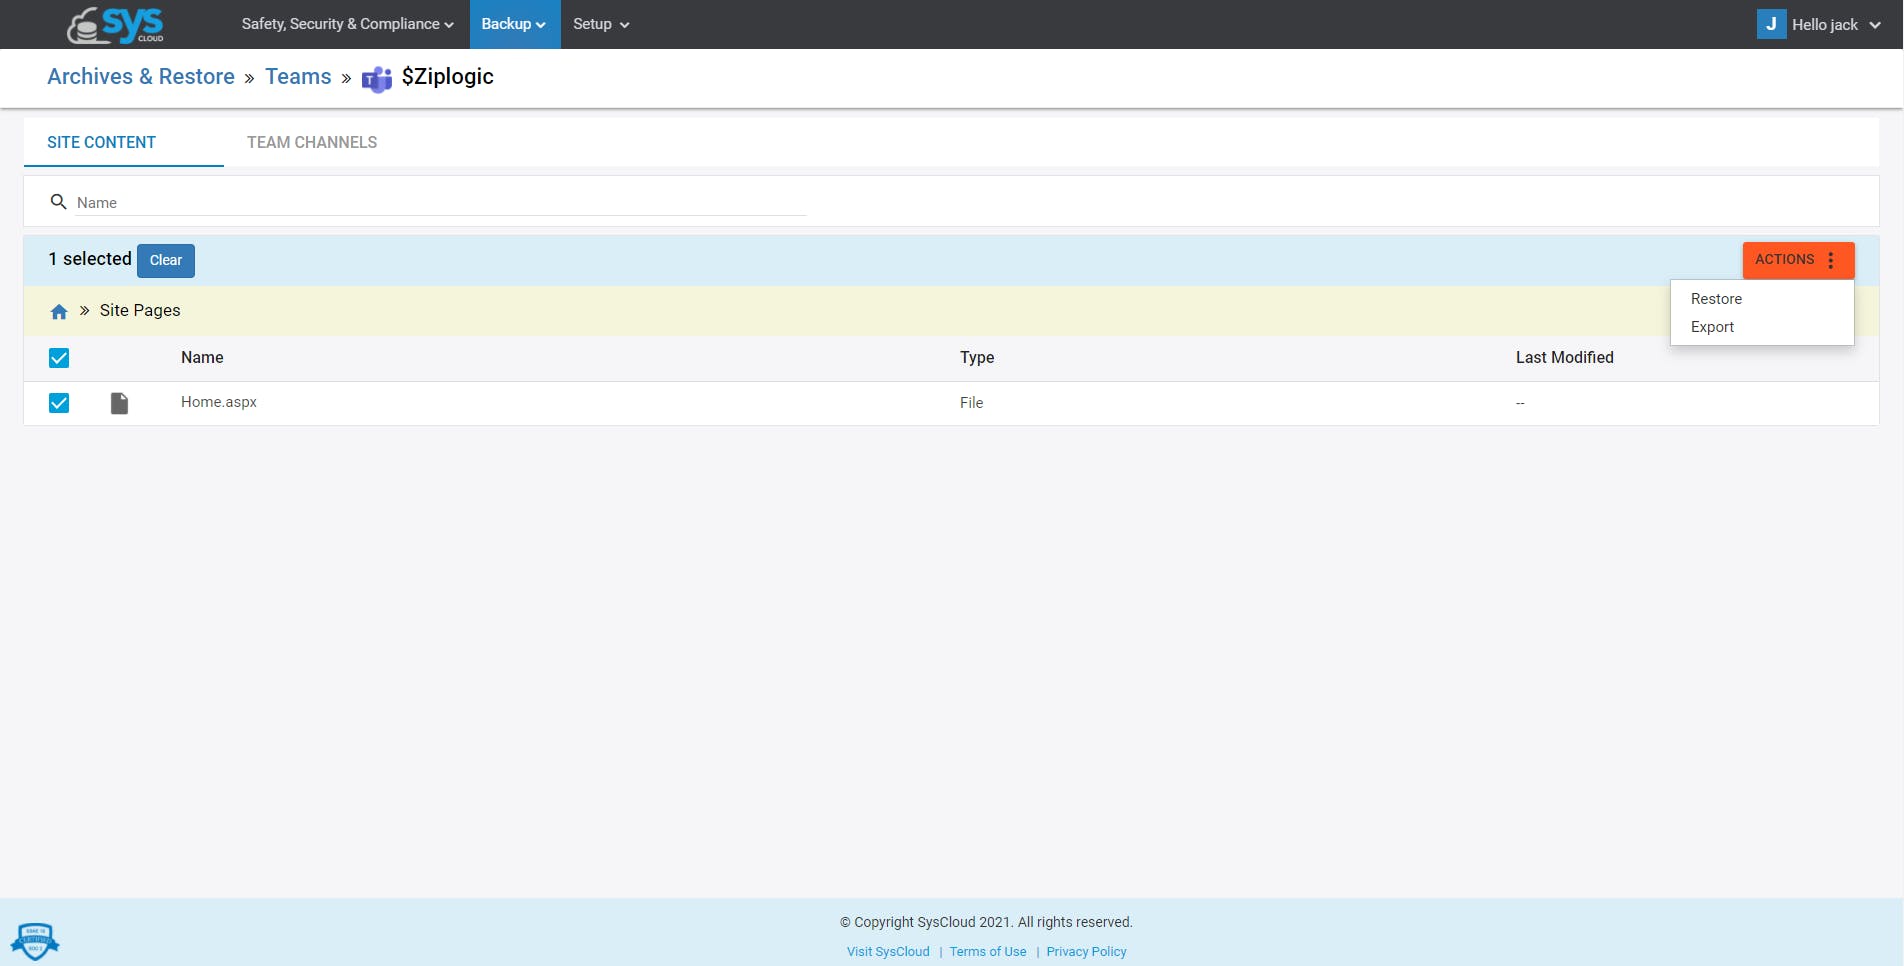1904x966 pixels.
Task: Click the J user avatar
Action: pos(1771,24)
